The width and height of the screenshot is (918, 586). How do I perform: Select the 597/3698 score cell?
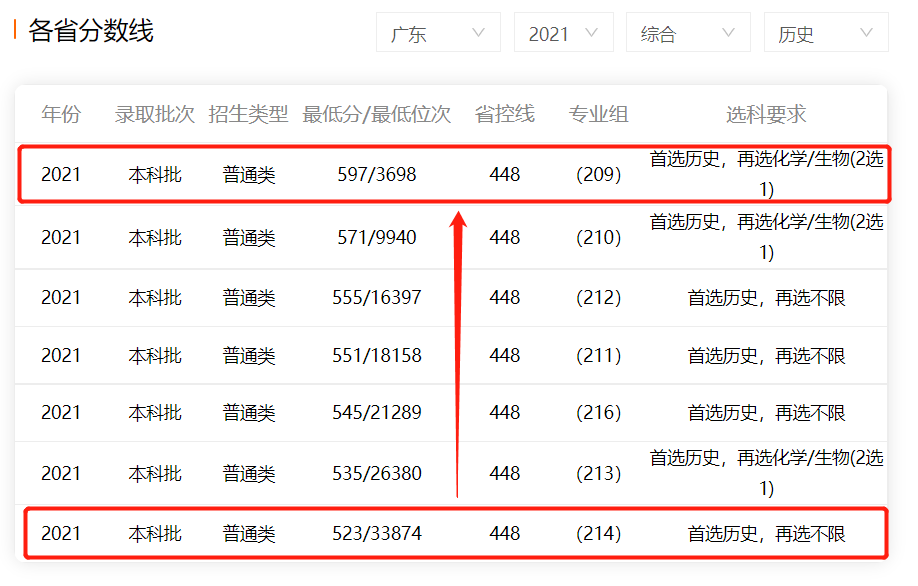[x=377, y=175]
